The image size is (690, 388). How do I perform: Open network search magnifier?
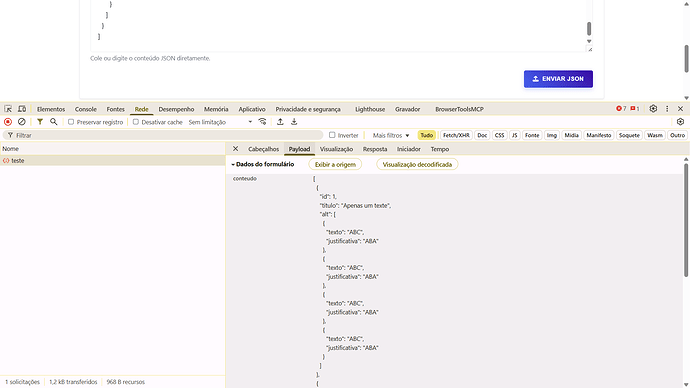click(54, 122)
